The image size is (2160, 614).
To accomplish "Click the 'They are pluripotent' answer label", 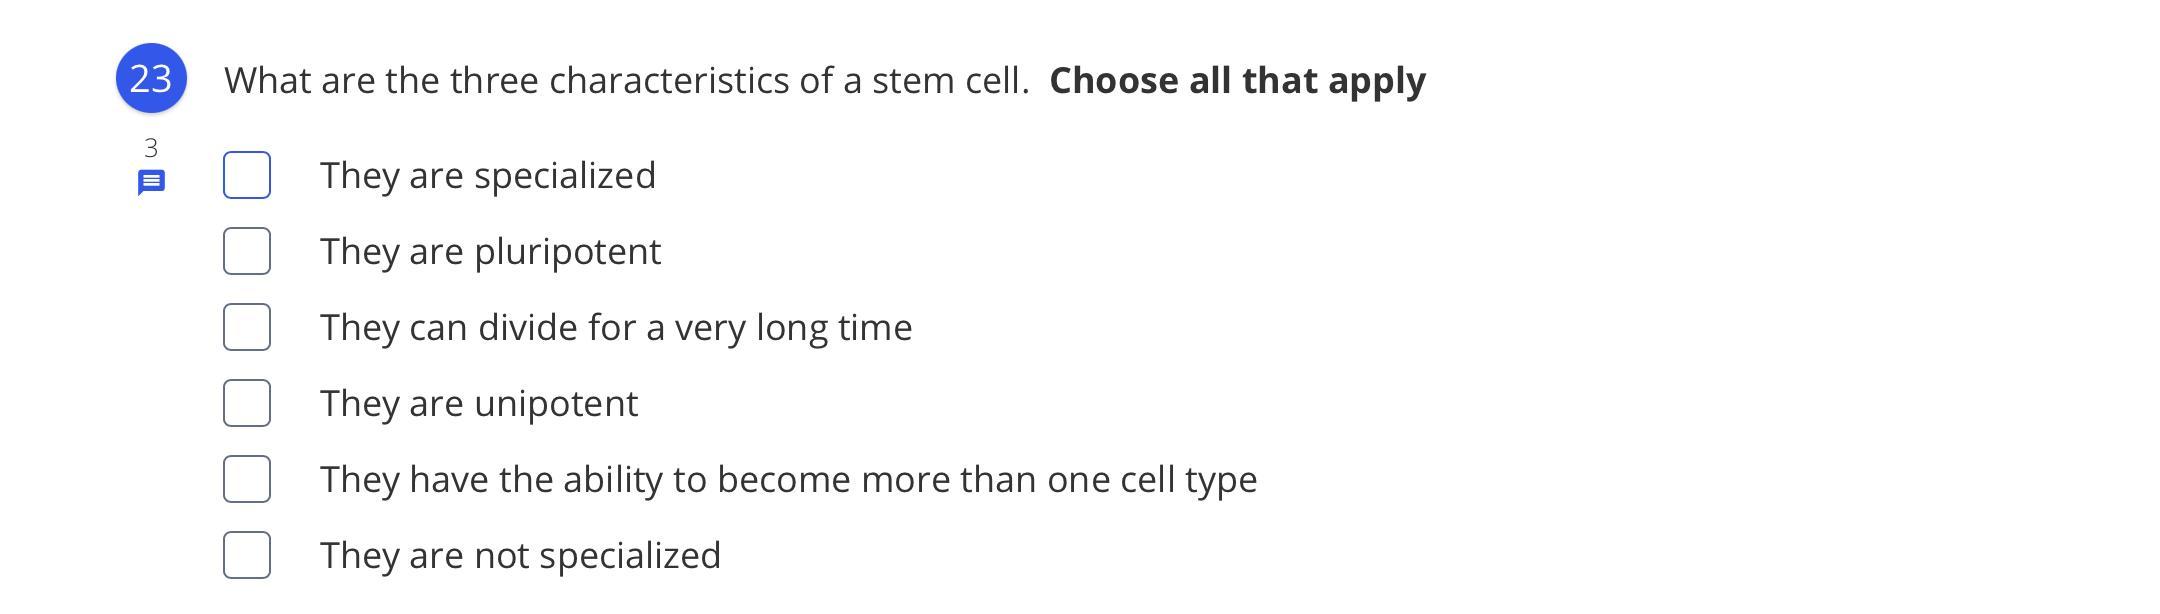I will (x=490, y=252).
